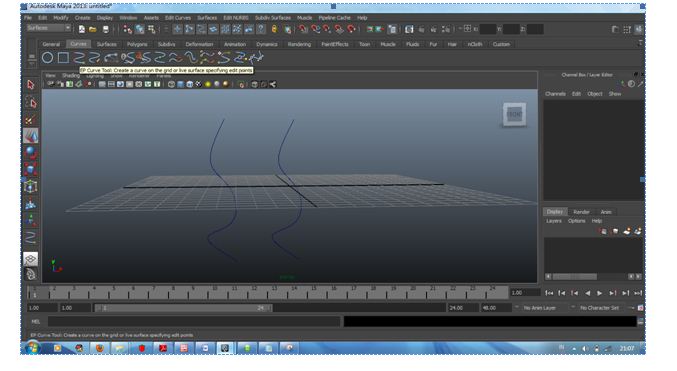Screen dimensions: 677x371
Task: Click the Layer Editor horizontal scrollbar
Action: click(x=575, y=276)
